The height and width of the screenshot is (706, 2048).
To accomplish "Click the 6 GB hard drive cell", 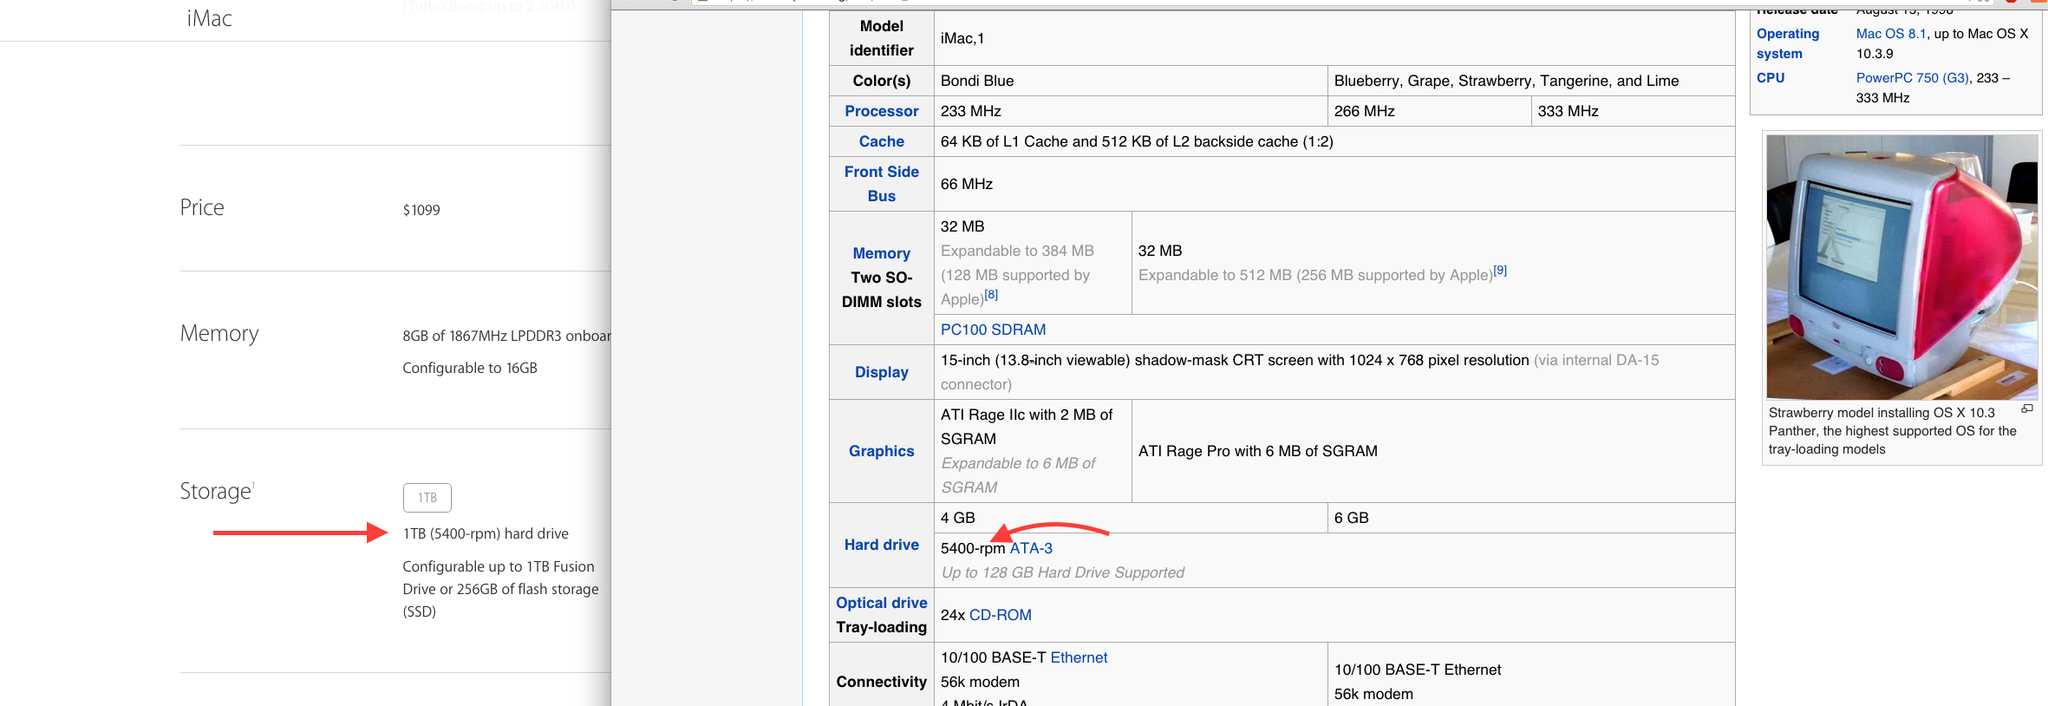I will [1531, 518].
